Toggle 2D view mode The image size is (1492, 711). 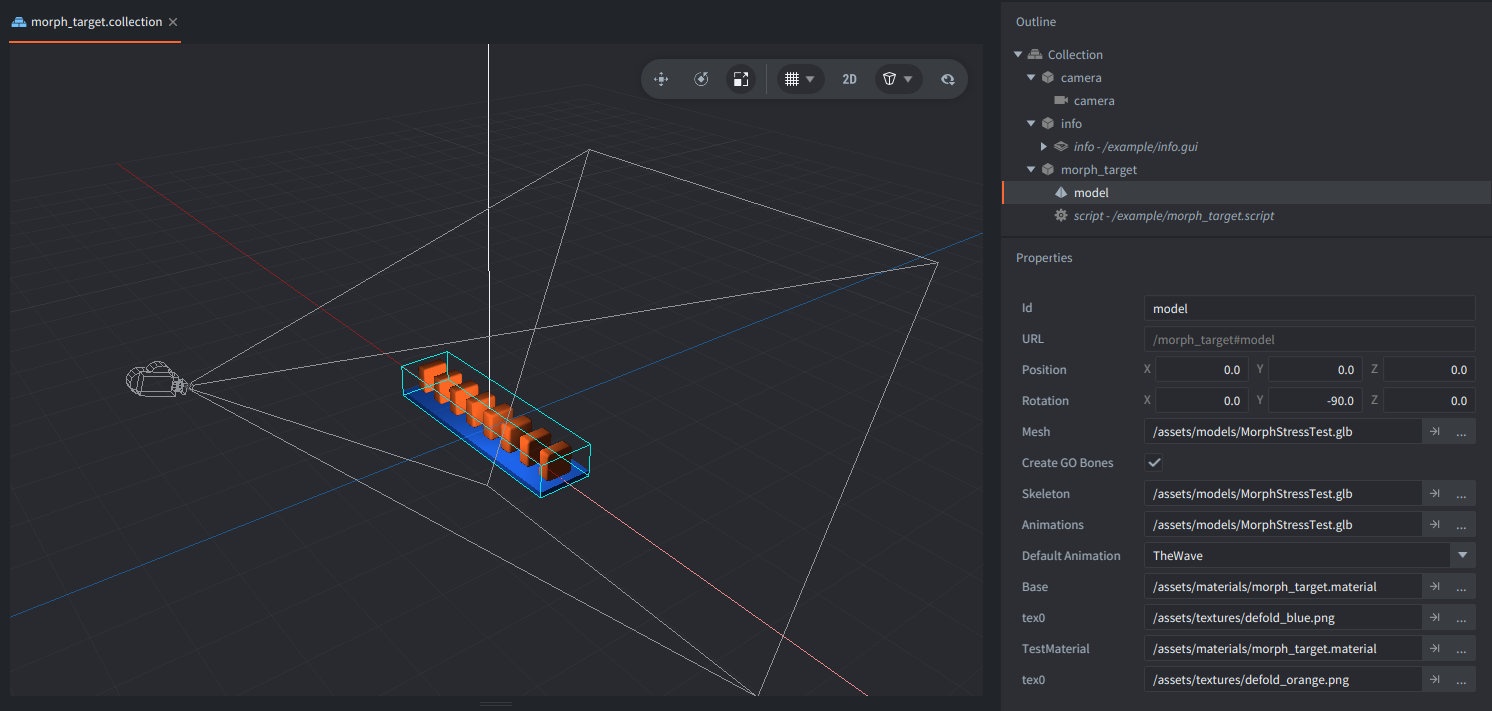[849, 79]
